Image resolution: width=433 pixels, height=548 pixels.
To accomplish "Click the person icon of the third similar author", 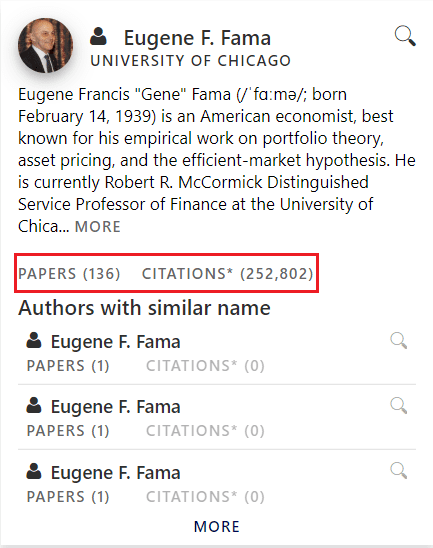I will click(x=34, y=471).
